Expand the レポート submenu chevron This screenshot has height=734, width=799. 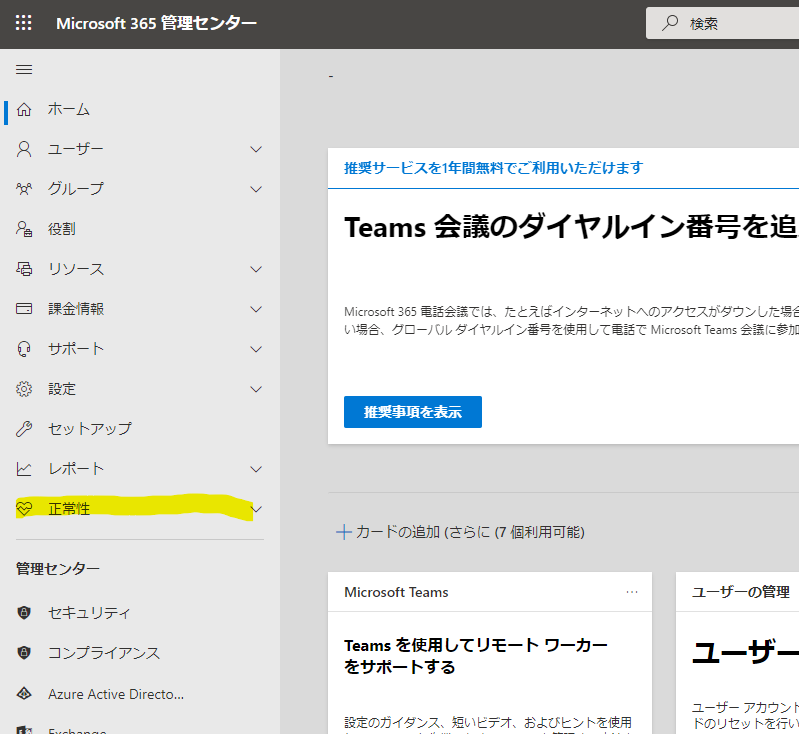tap(256, 469)
